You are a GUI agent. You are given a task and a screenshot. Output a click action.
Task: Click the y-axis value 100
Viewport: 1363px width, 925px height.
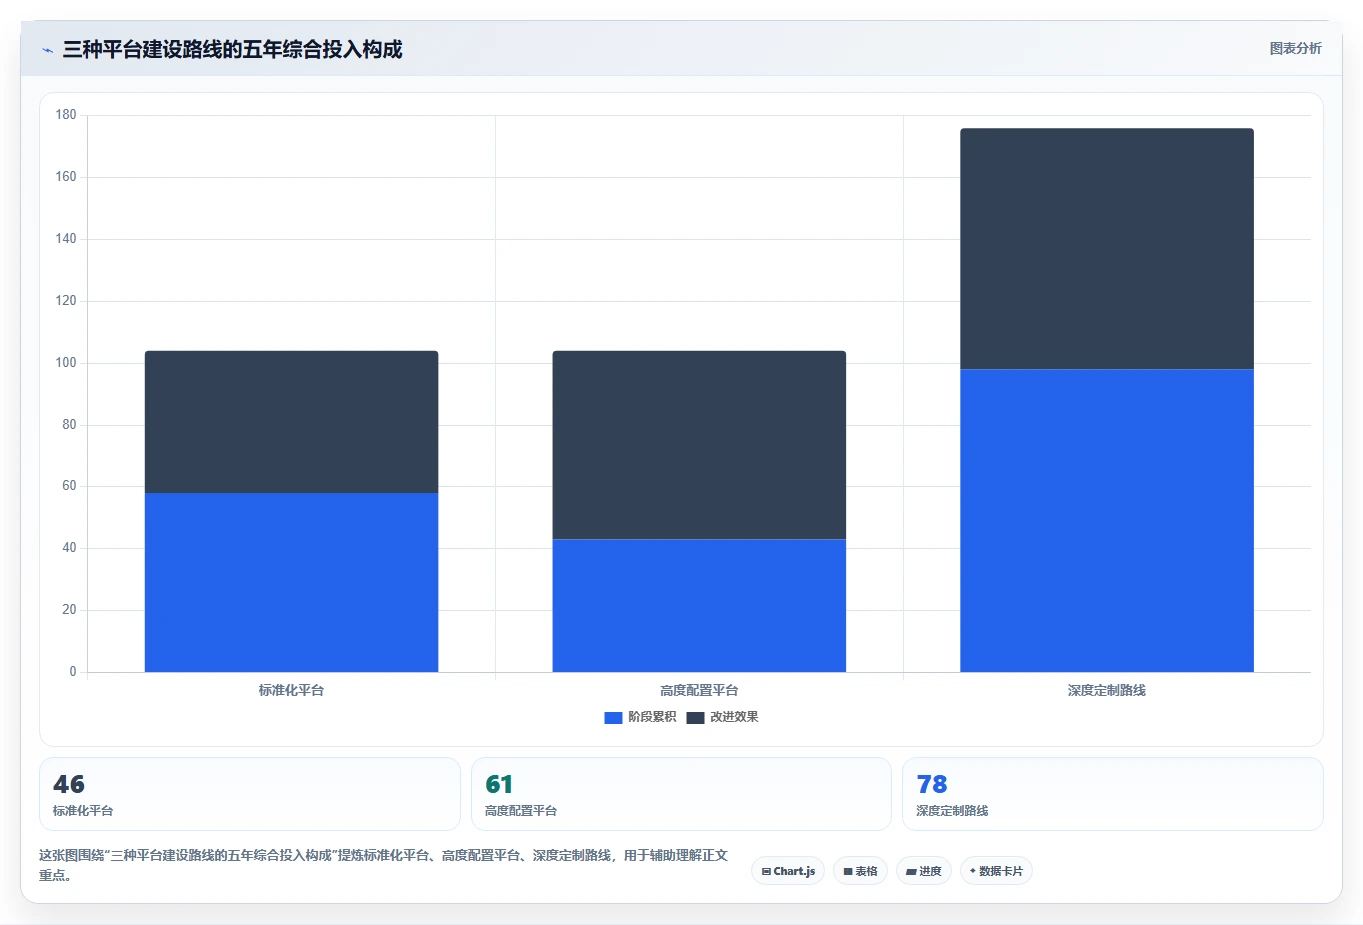coord(66,363)
